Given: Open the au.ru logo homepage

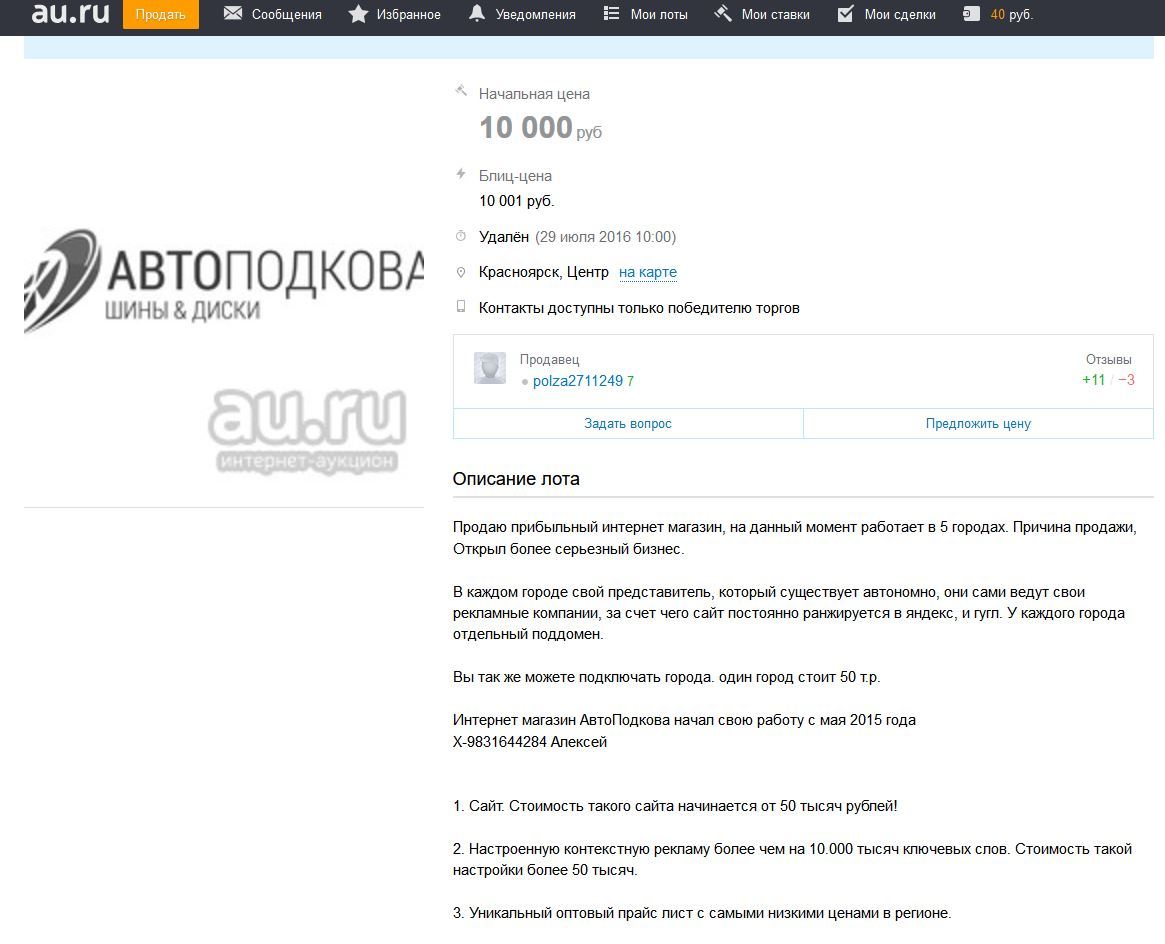Looking at the screenshot, I should coord(71,13).
